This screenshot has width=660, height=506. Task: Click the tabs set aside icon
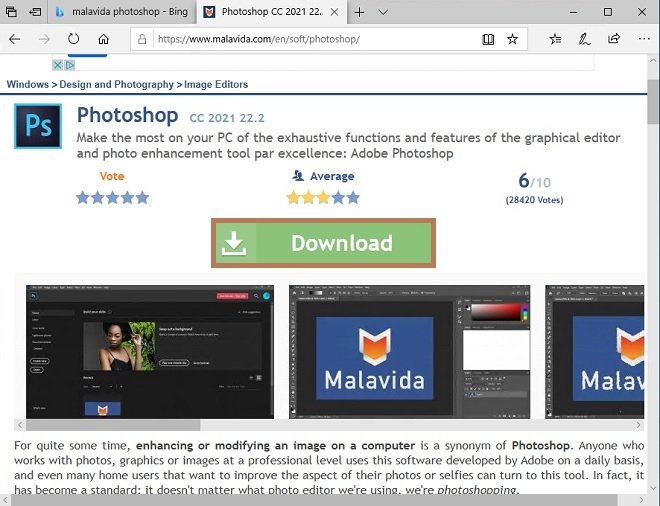point(11,12)
